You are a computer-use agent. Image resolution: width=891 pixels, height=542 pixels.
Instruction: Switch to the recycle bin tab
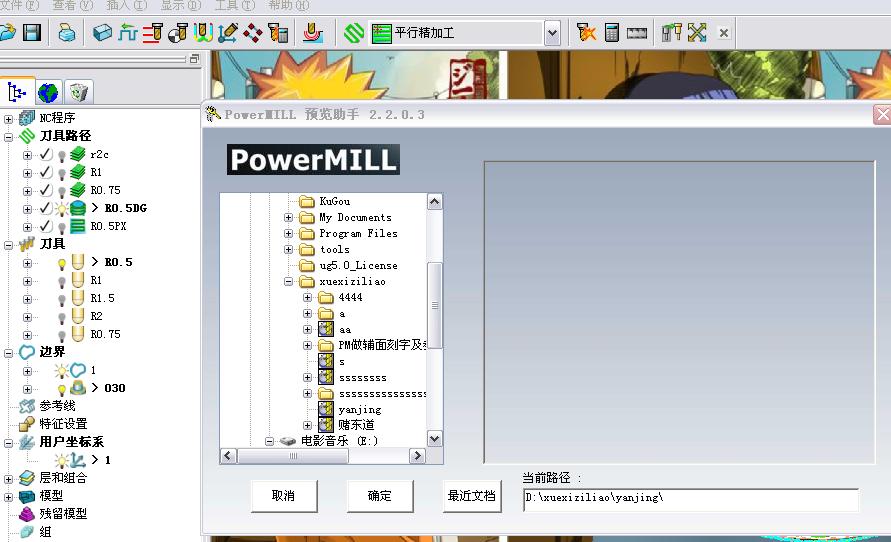(x=78, y=92)
